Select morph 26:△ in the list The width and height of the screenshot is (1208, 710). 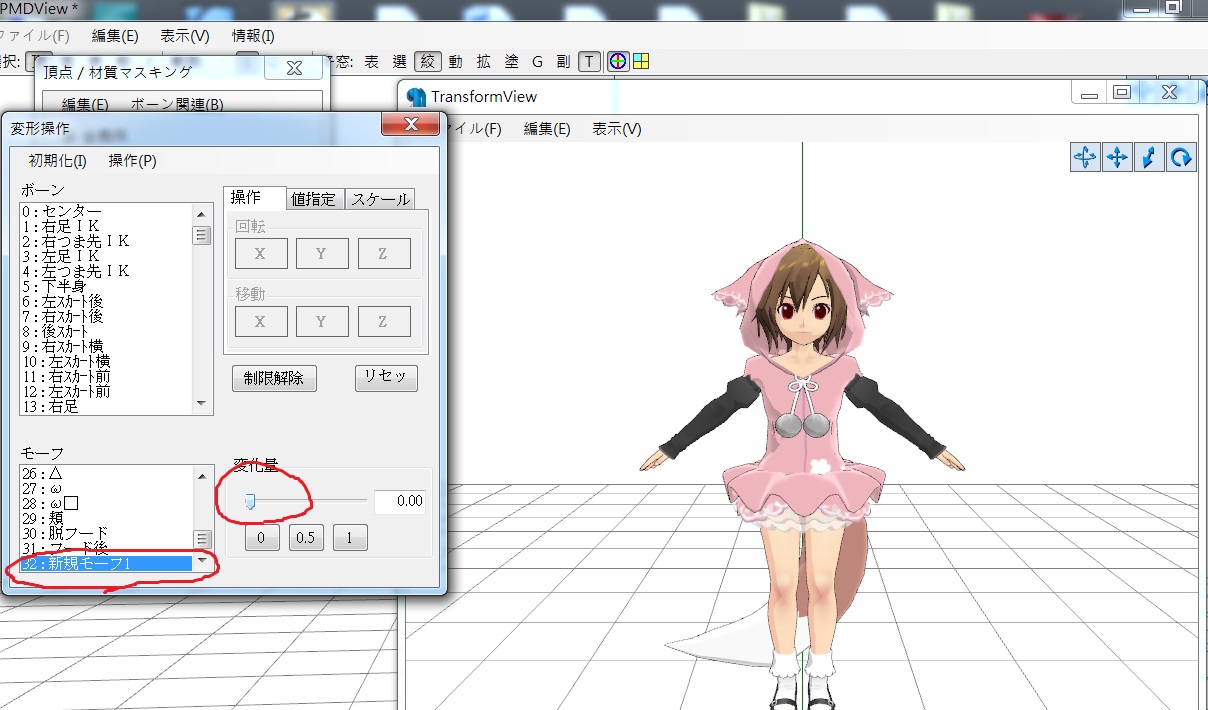point(105,473)
